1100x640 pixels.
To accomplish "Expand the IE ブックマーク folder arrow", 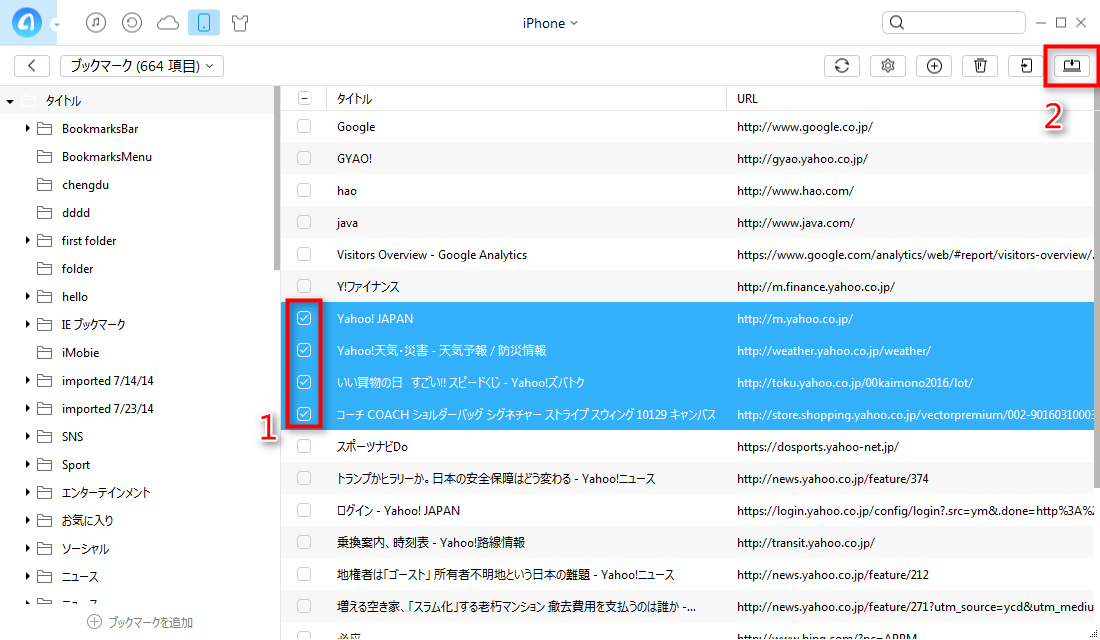I will [27, 324].
